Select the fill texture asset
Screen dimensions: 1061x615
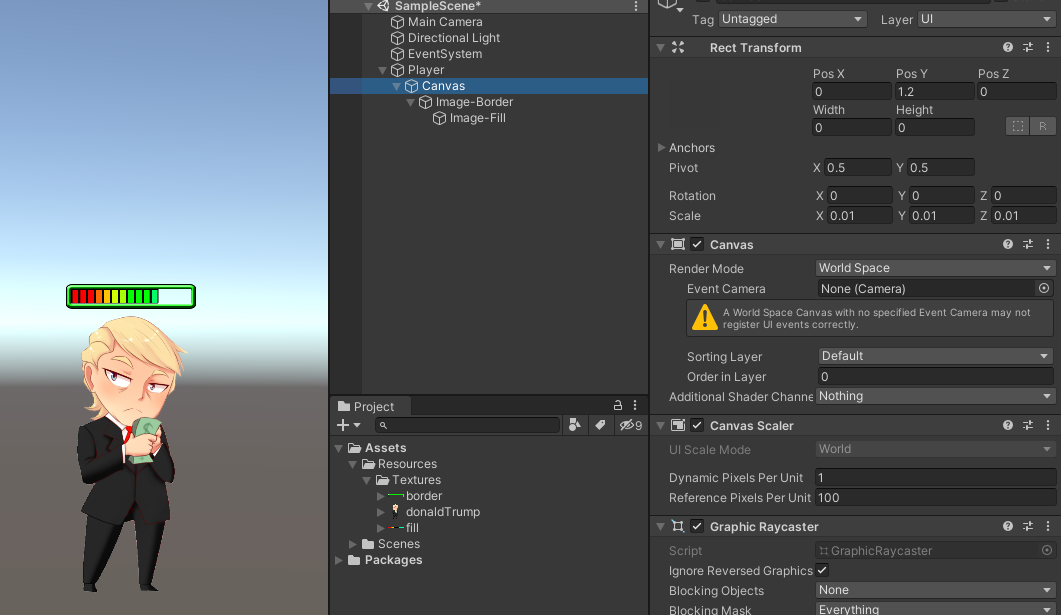click(412, 528)
